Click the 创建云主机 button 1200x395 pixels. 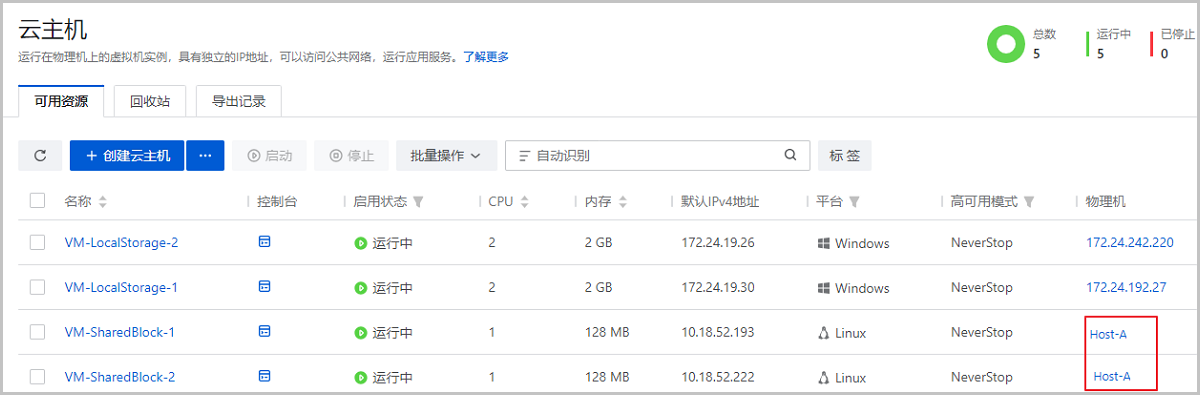coord(127,156)
